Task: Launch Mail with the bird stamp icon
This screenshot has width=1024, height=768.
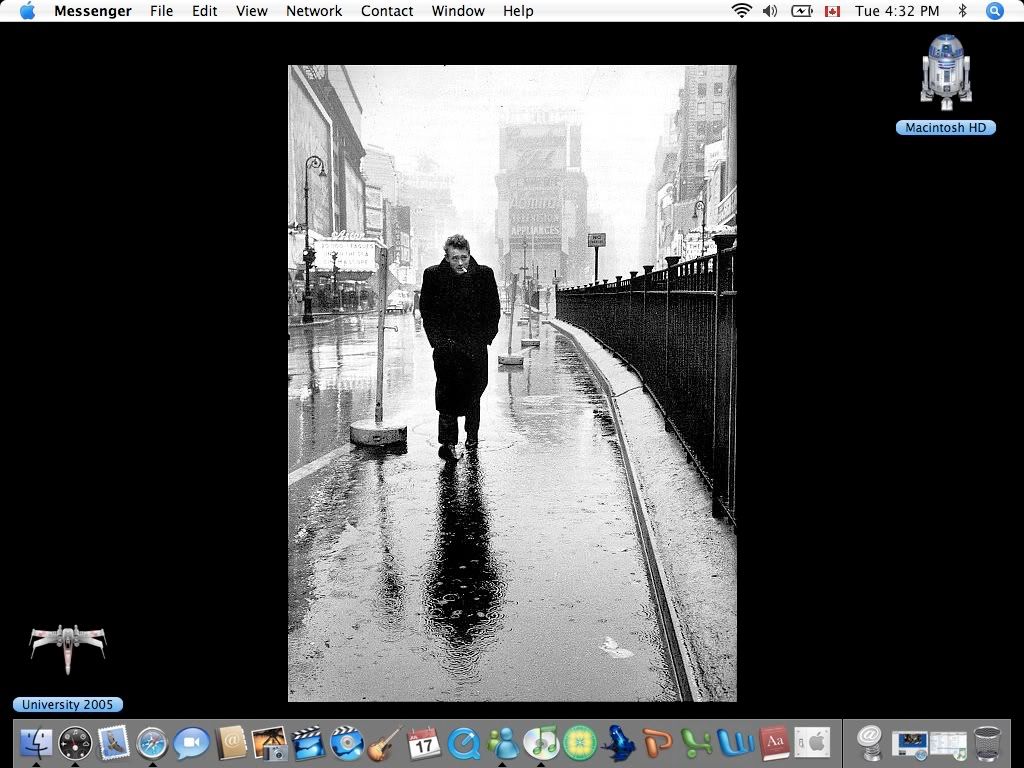Action: tap(114, 743)
